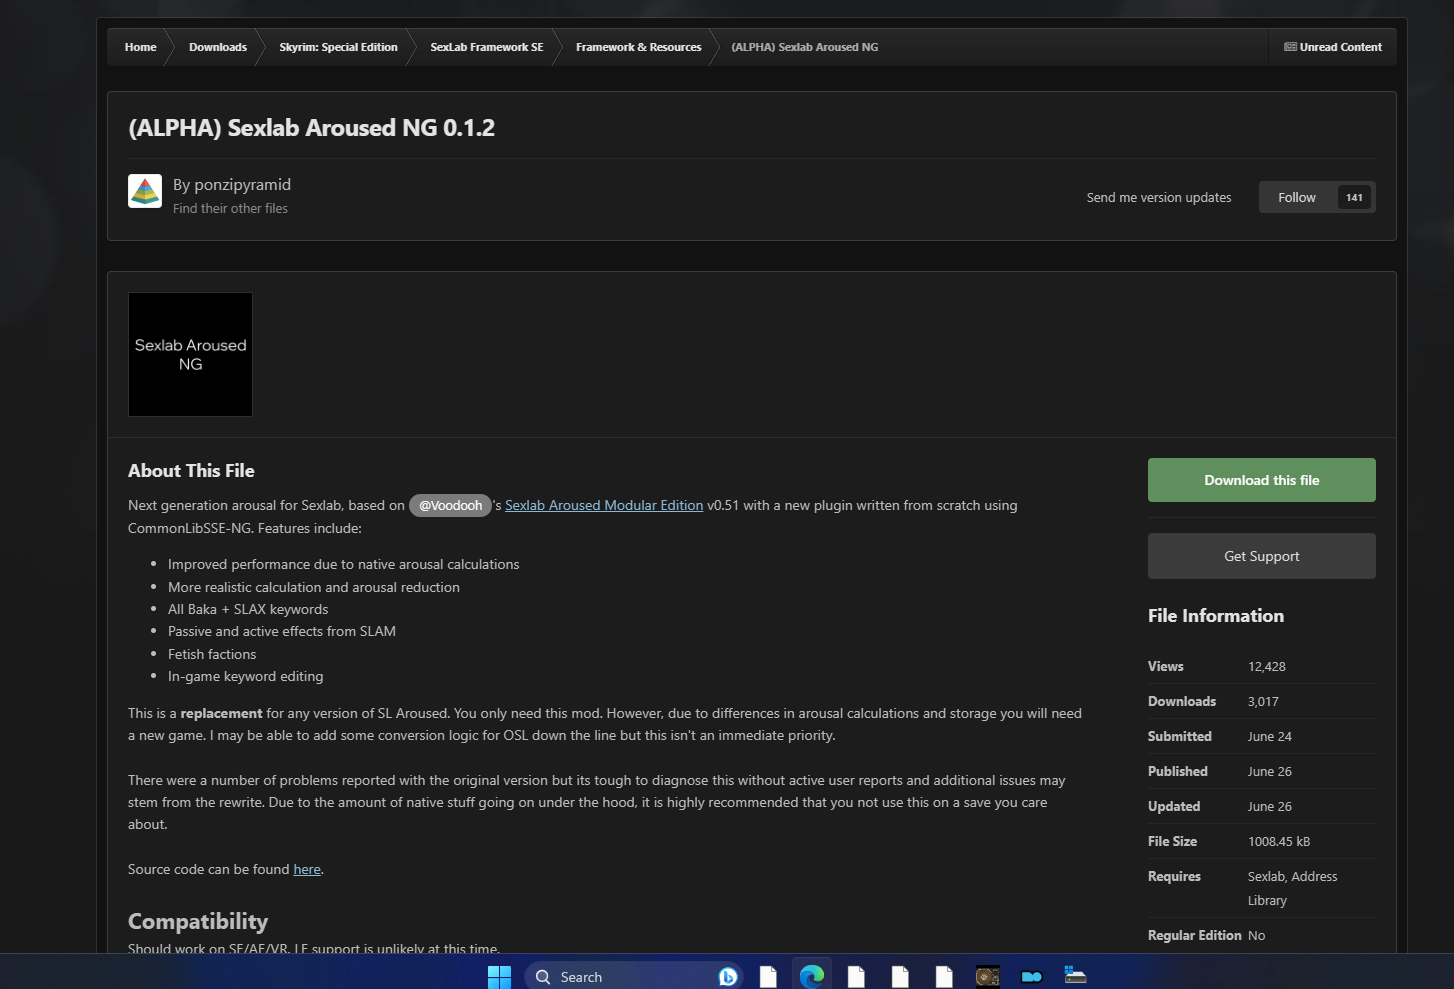Click the date in the Updated row
Image resolution: width=1454 pixels, height=989 pixels.
coord(1270,806)
